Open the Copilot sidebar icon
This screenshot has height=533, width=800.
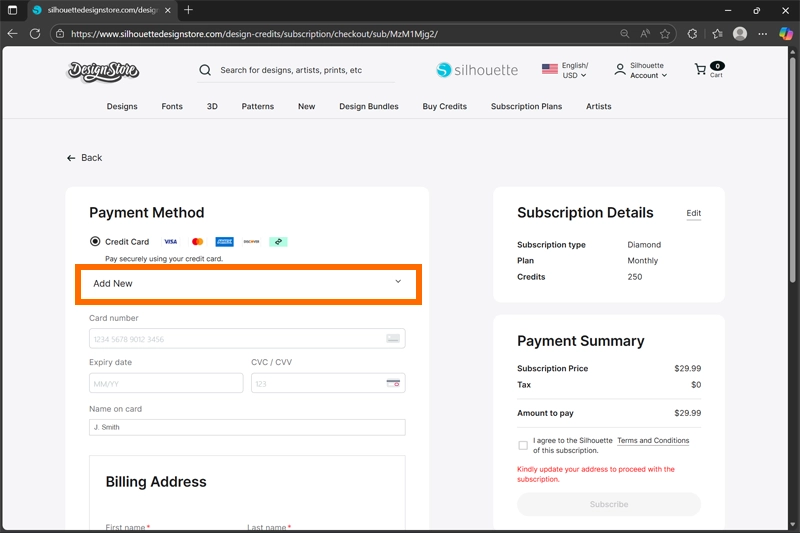pos(786,33)
